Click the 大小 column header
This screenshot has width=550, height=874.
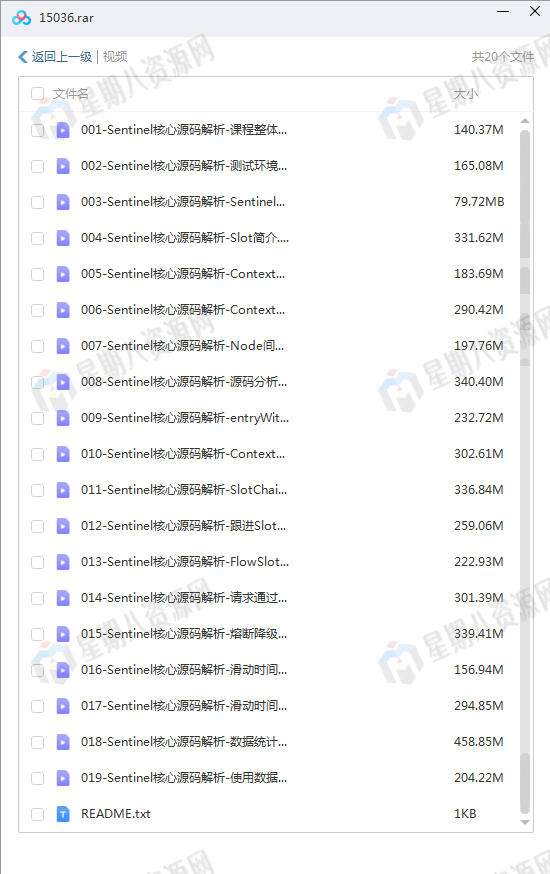click(466, 94)
